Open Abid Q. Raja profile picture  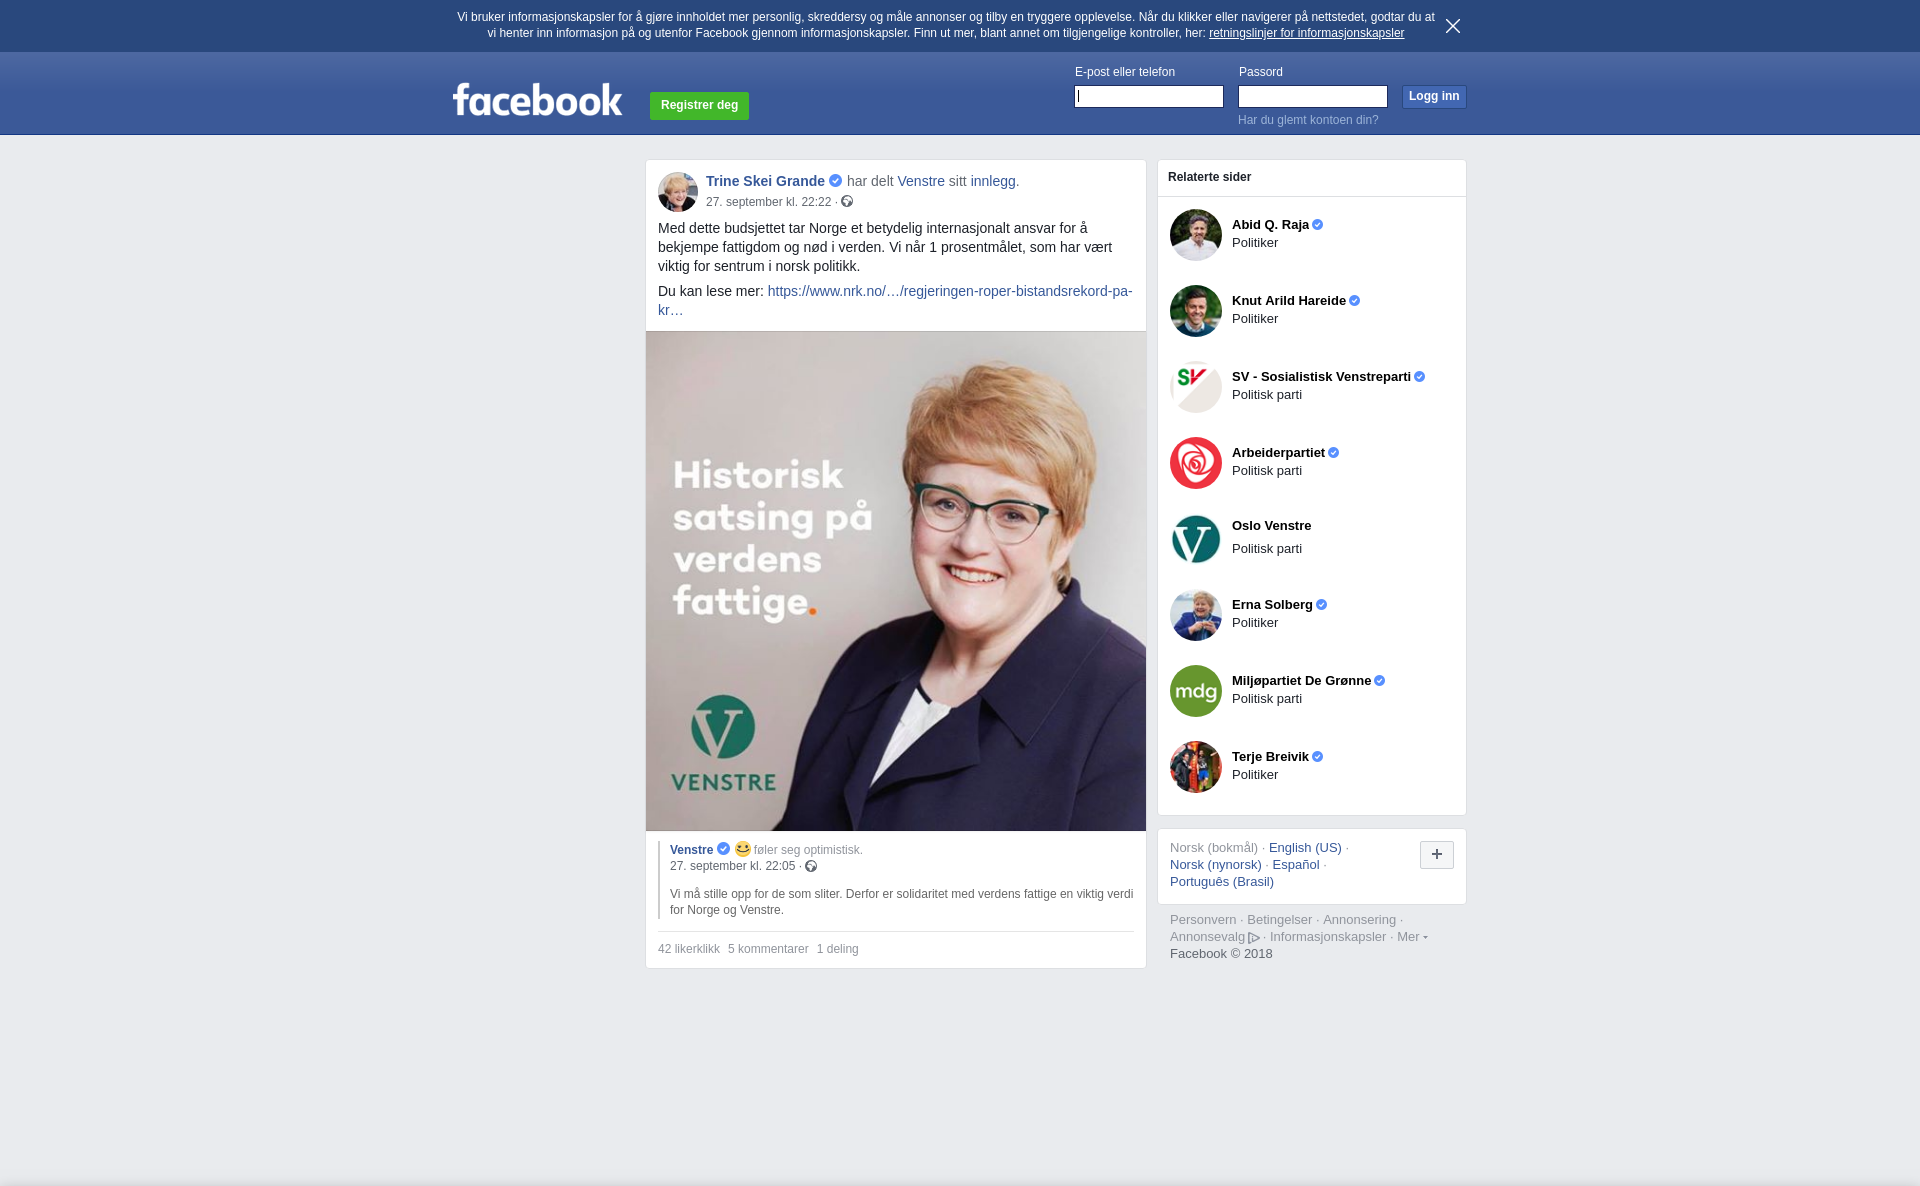(1196, 235)
